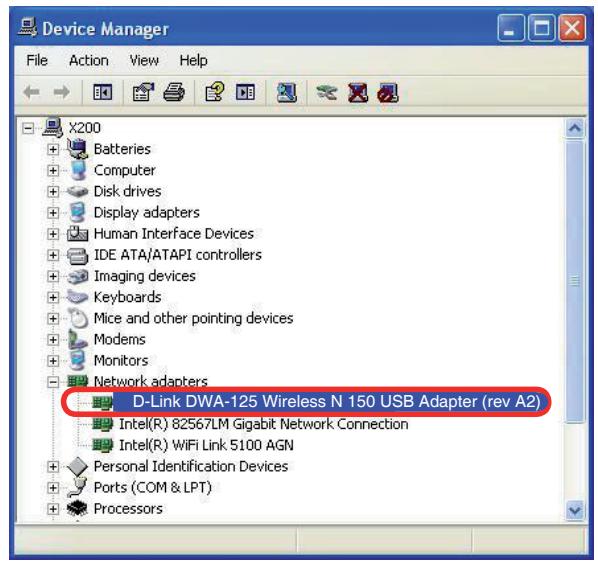The width and height of the screenshot is (598, 562).
Task: Click the Human Interface Devices icon
Action: point(77,233)
